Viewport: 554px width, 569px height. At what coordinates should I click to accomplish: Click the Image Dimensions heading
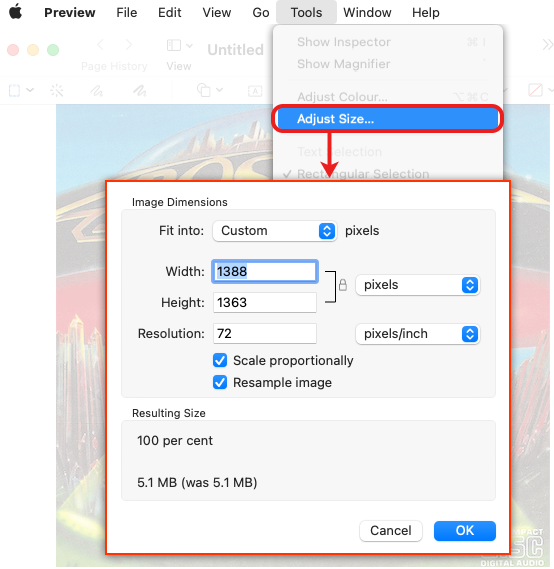tap(180, 202)
